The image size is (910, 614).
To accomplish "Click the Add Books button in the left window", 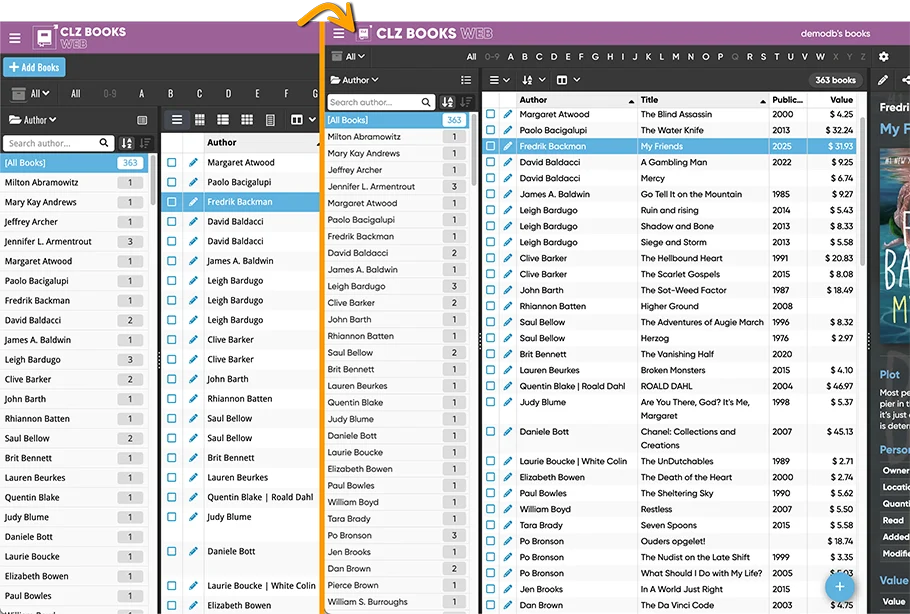I will [34, 67].
